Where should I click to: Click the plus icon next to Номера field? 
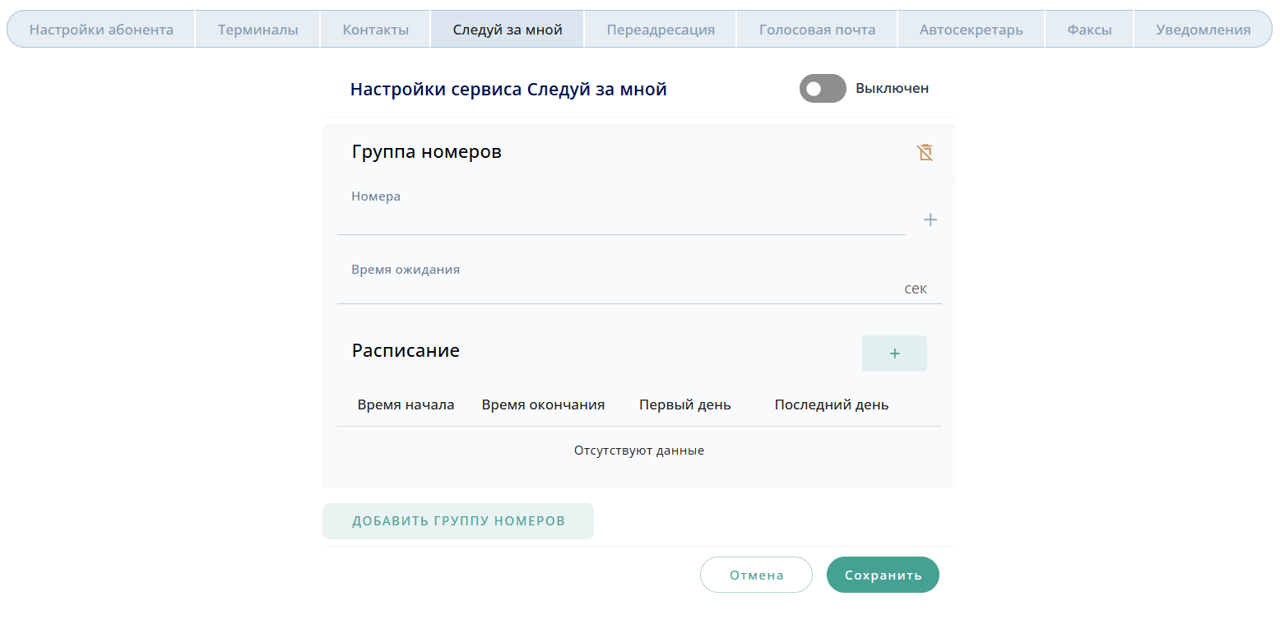pyautogui.click(x=930, y=220)
